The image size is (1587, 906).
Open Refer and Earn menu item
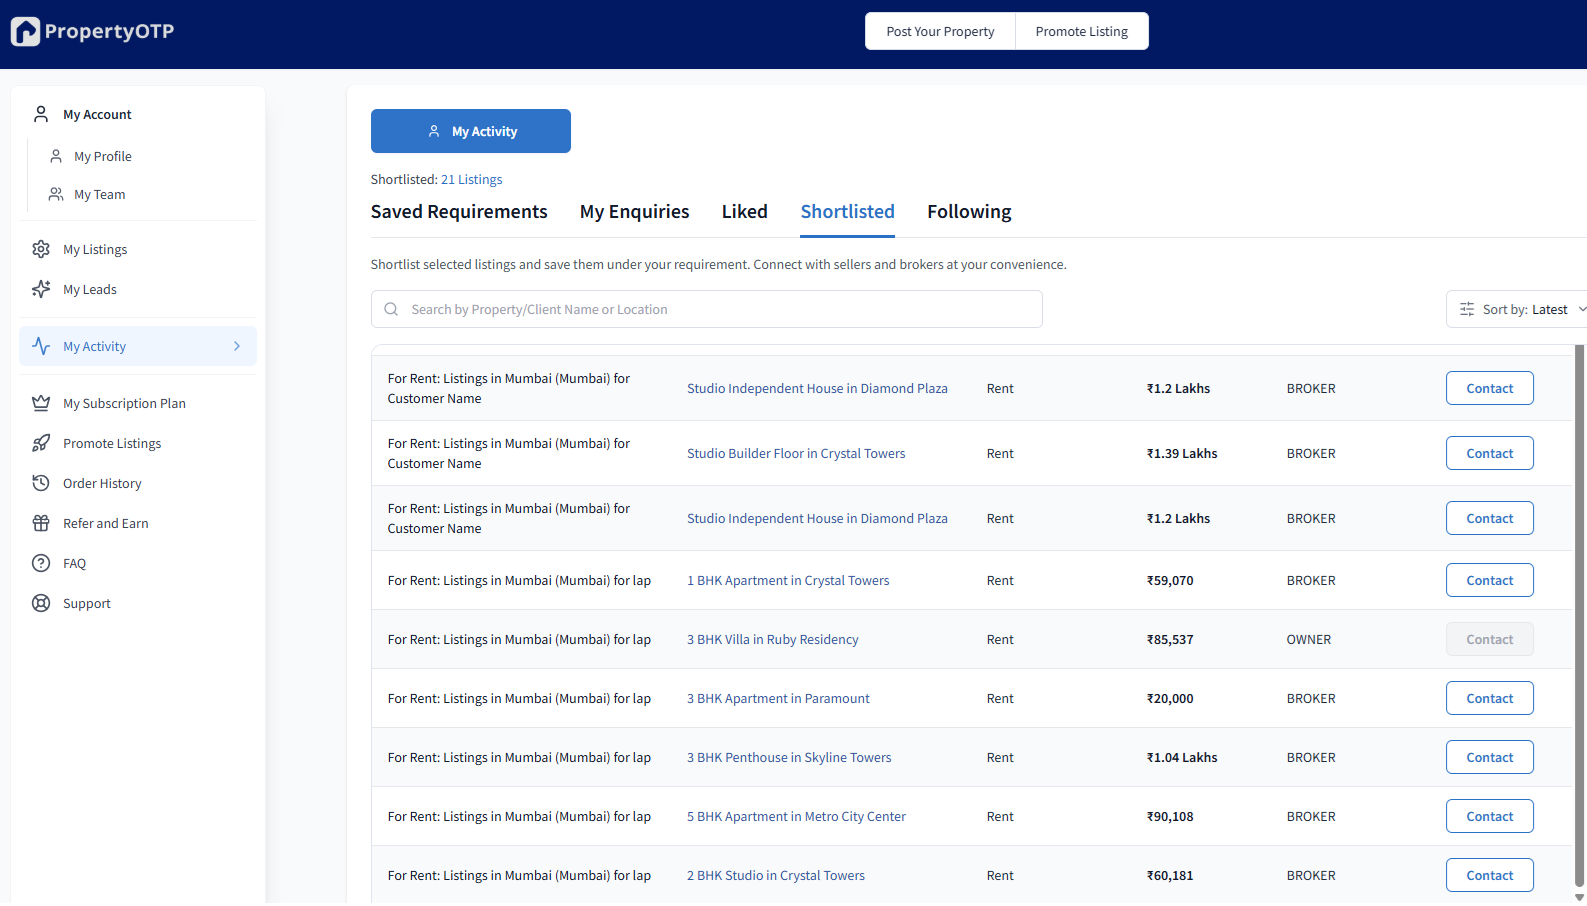pos(106,523)
